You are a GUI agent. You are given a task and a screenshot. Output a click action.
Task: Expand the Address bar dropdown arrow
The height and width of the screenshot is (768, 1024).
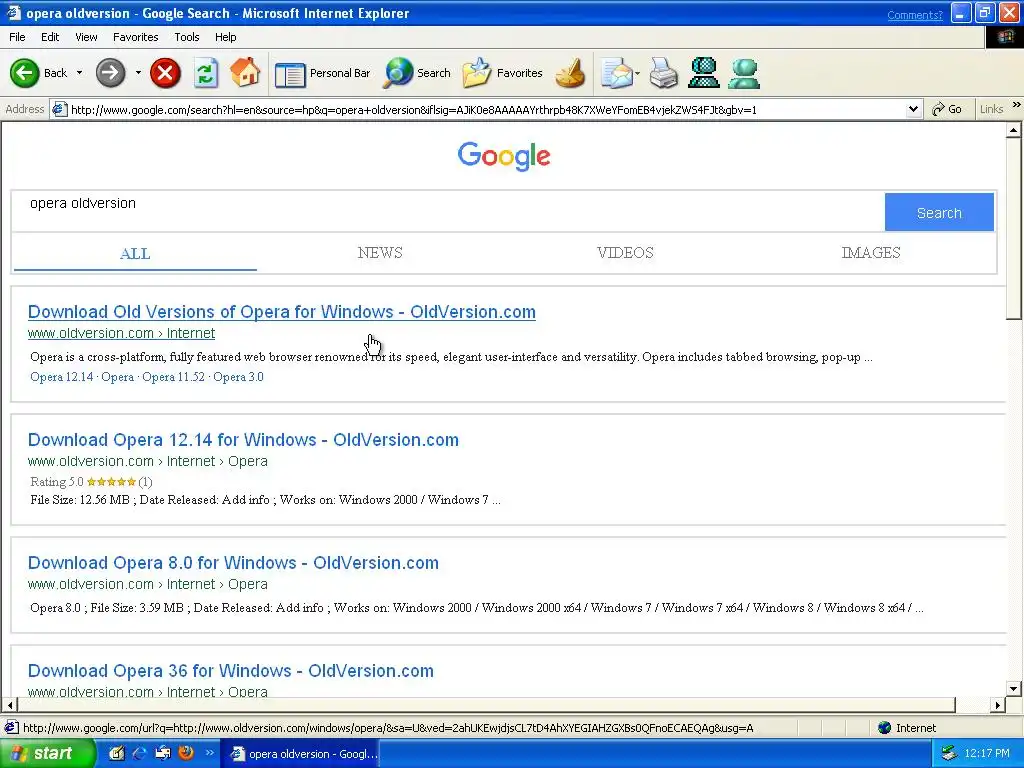914,110
